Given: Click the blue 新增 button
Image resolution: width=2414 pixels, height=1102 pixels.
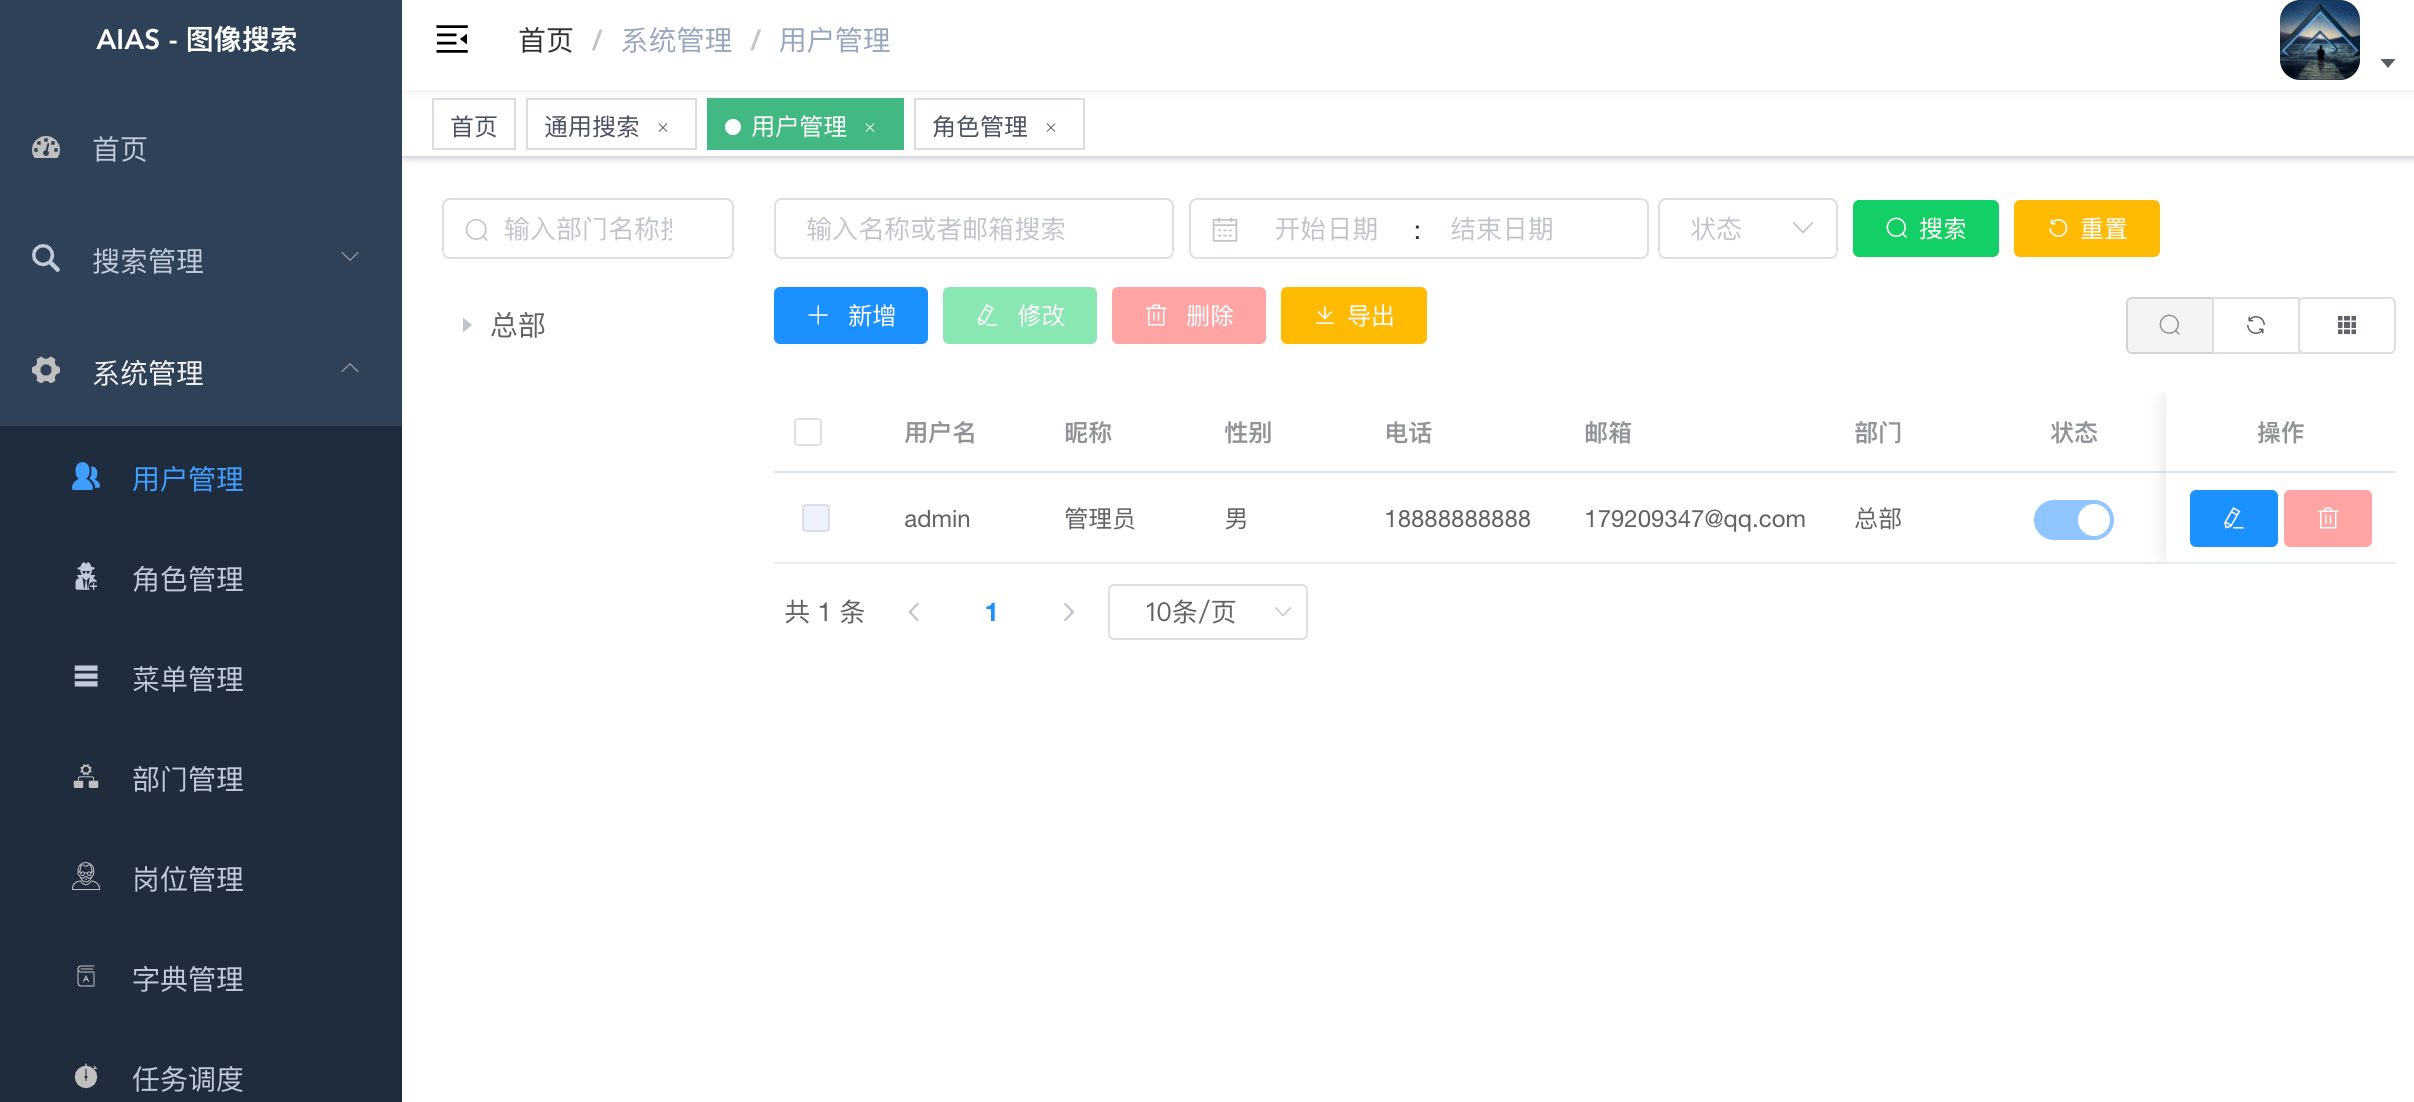Looking at the screenshot, I should click(850, 316).
